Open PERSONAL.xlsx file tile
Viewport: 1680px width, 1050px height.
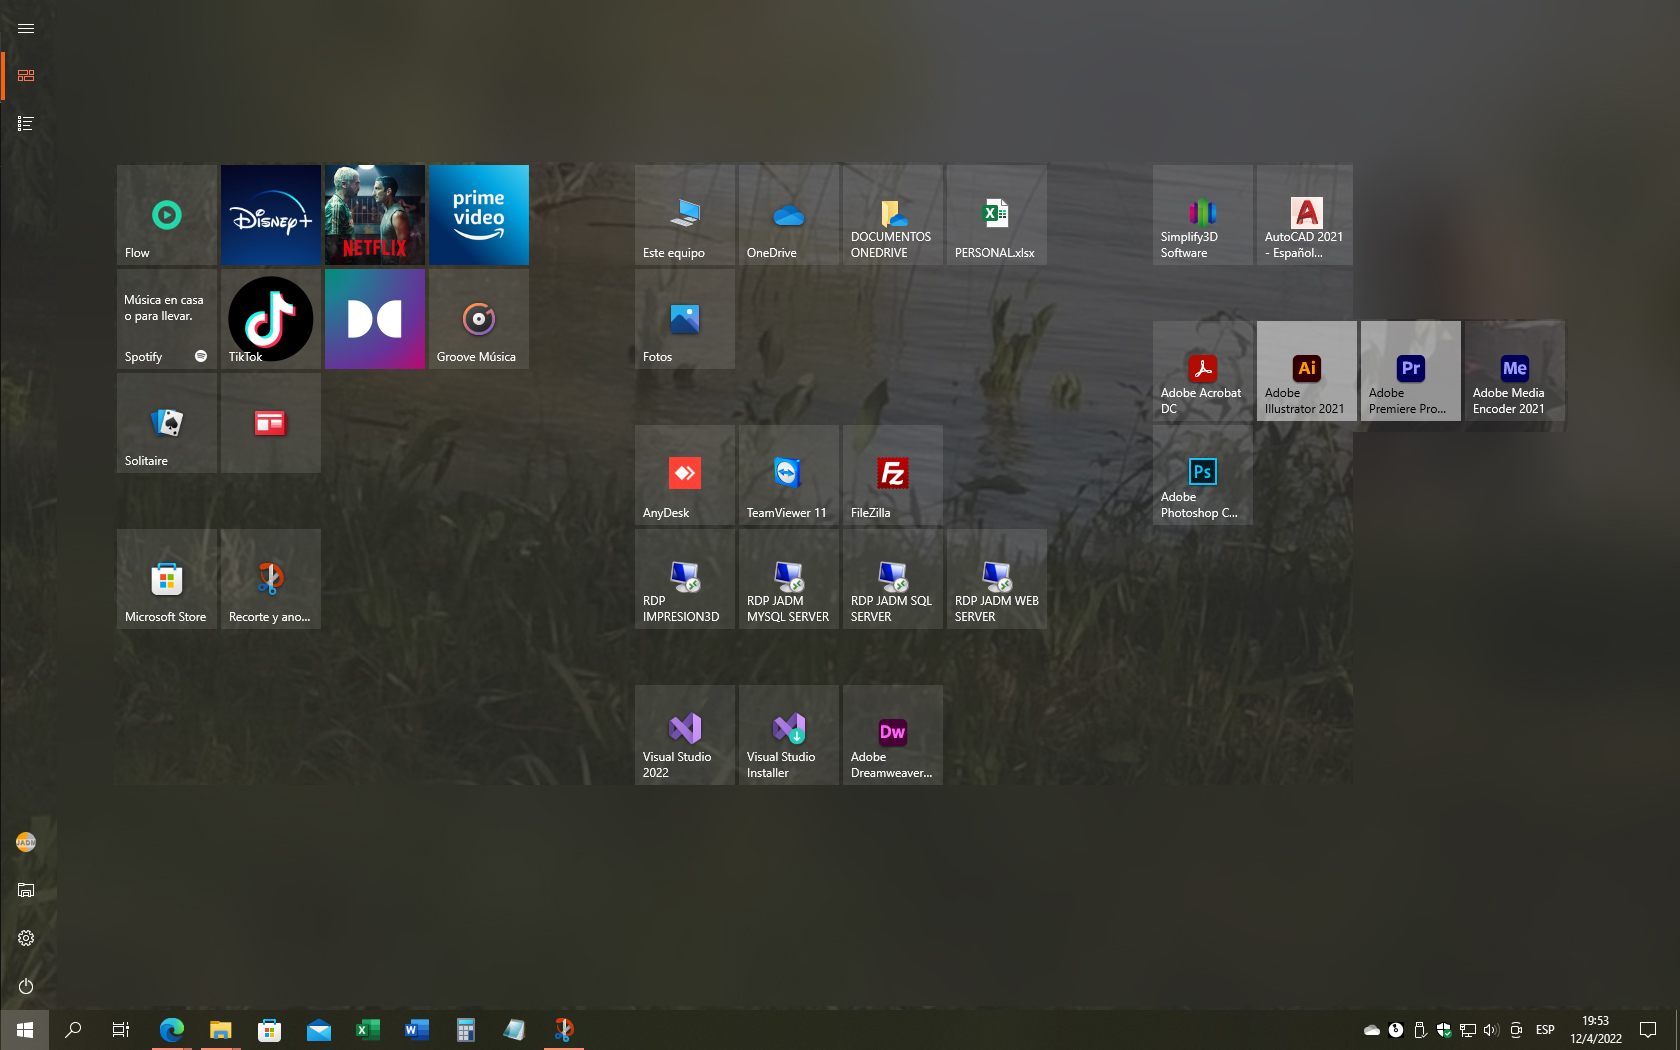(996, 215)
